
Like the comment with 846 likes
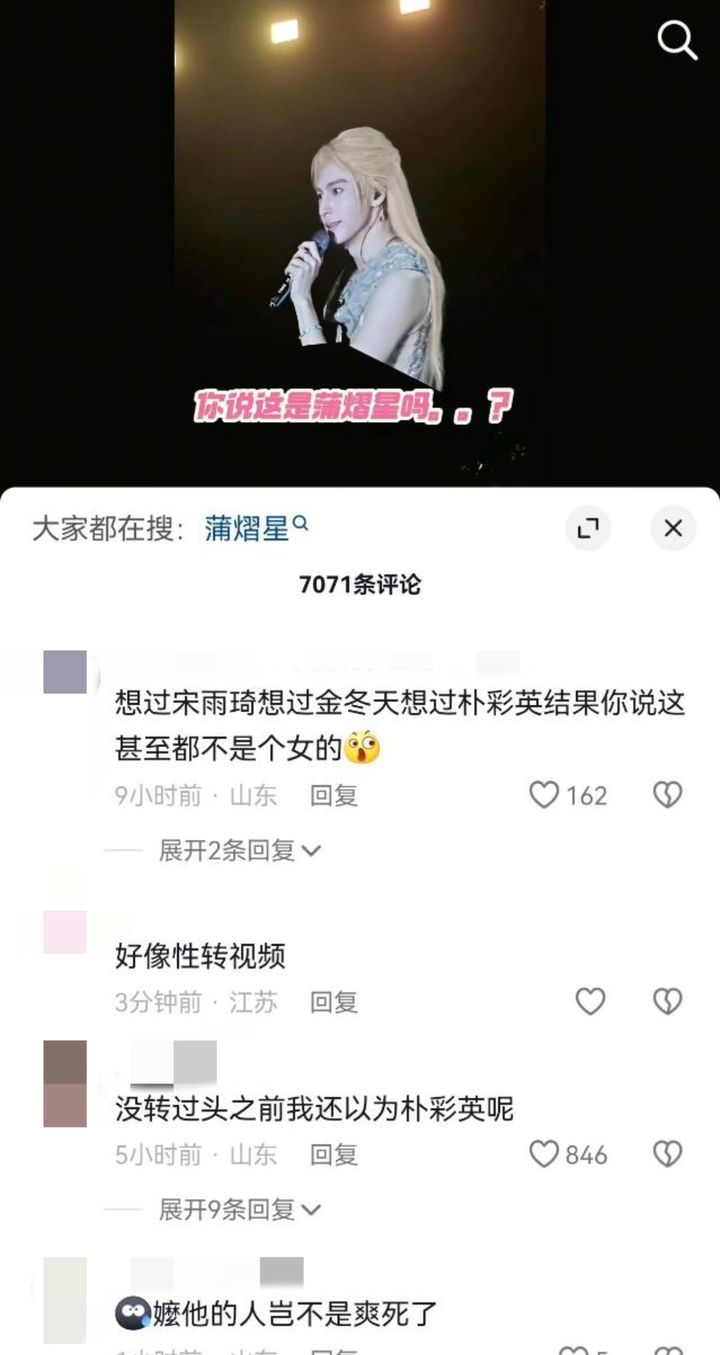[543, 1155]
